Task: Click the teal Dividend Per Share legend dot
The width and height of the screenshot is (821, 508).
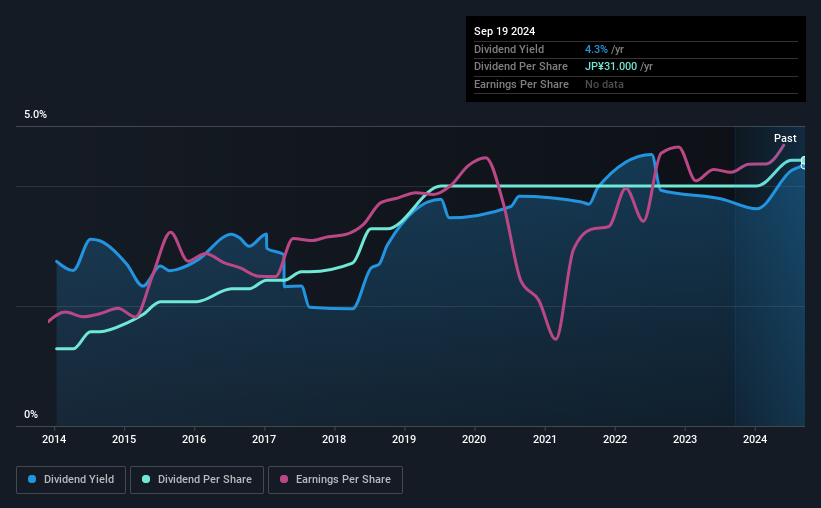Action: (146, 479)
